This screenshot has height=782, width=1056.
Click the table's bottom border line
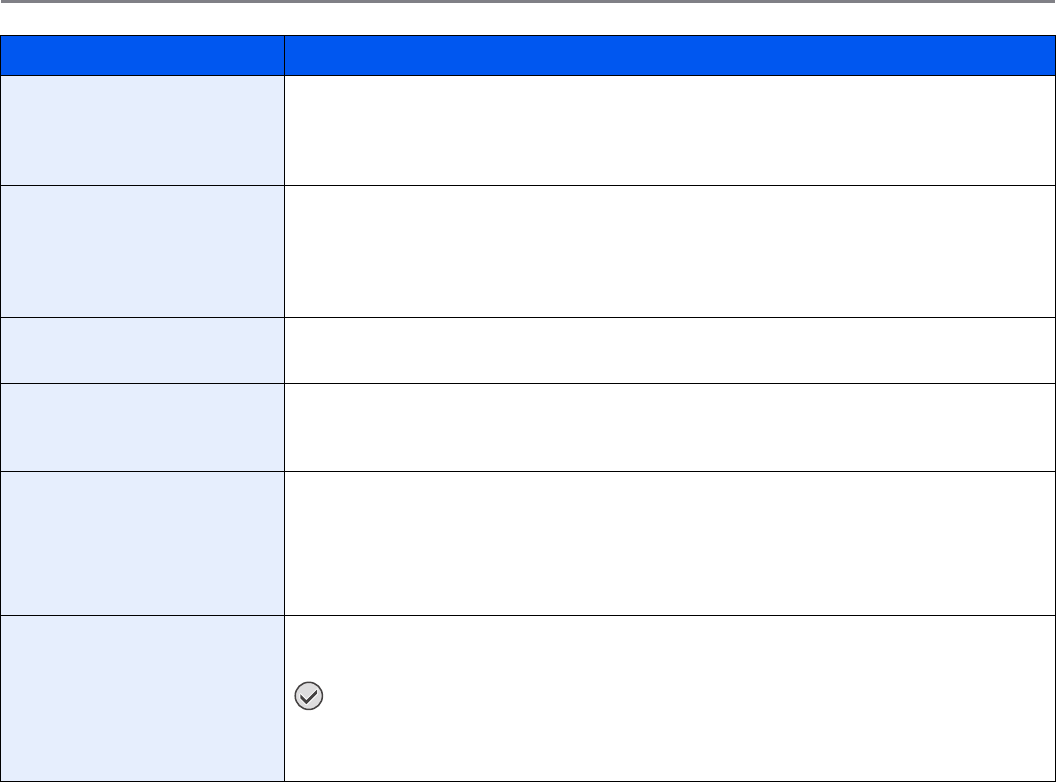coord(528,780)
